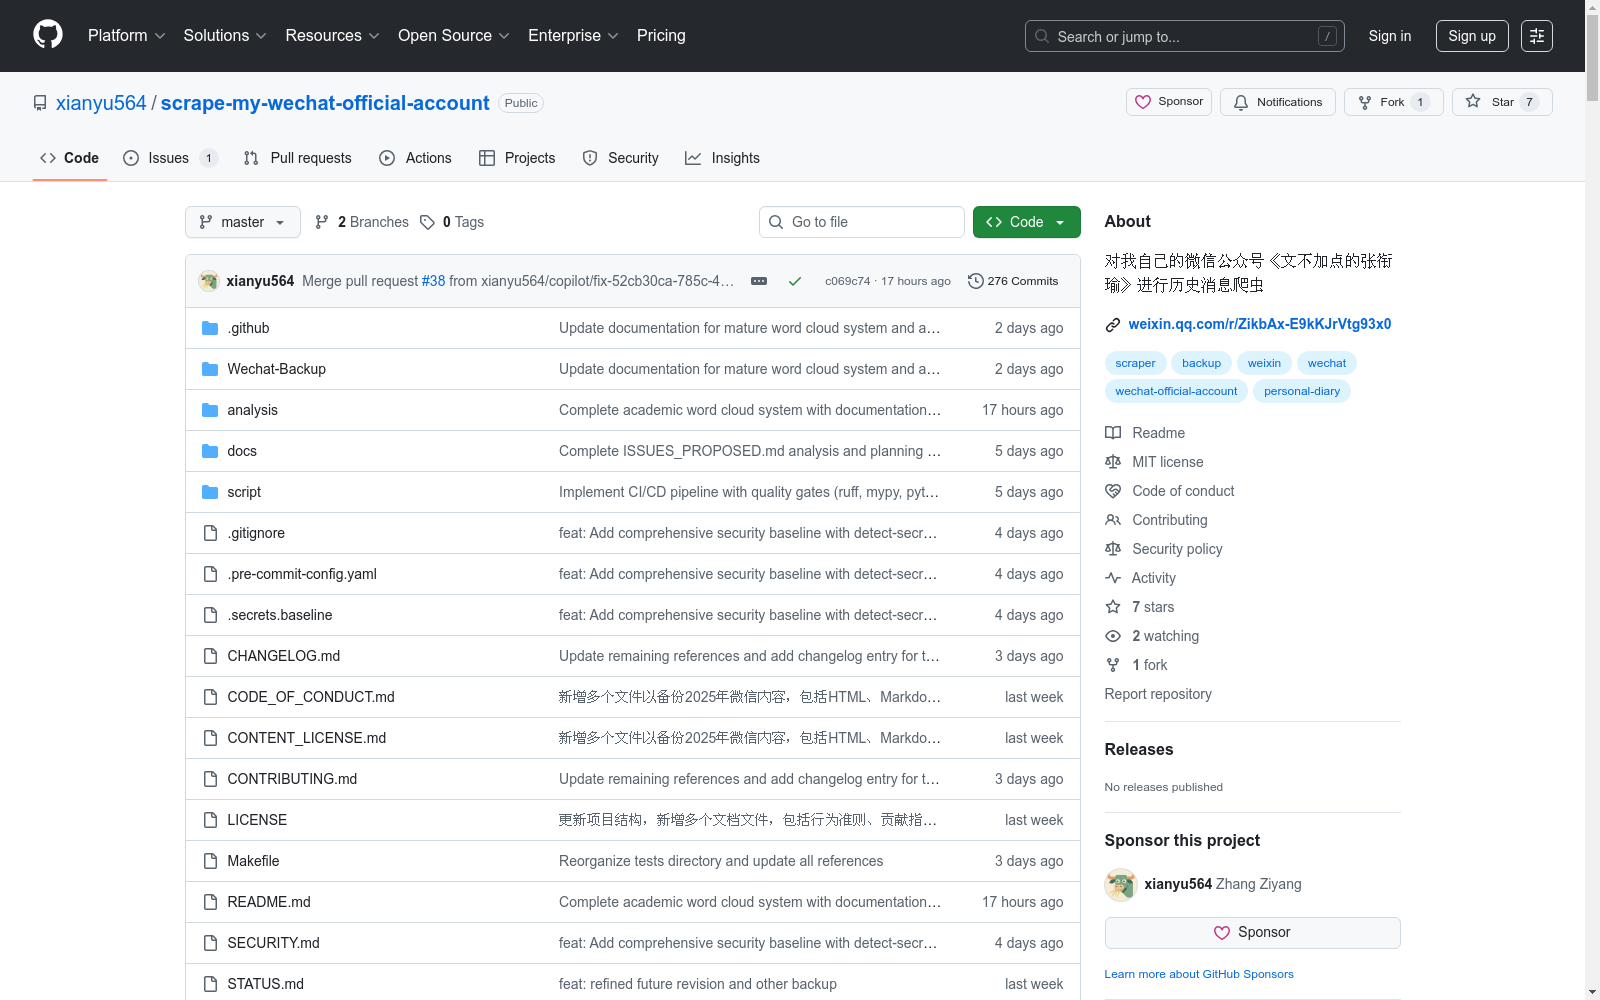Expand the Resources menu

pyautogui.click(x=333, y=36)
